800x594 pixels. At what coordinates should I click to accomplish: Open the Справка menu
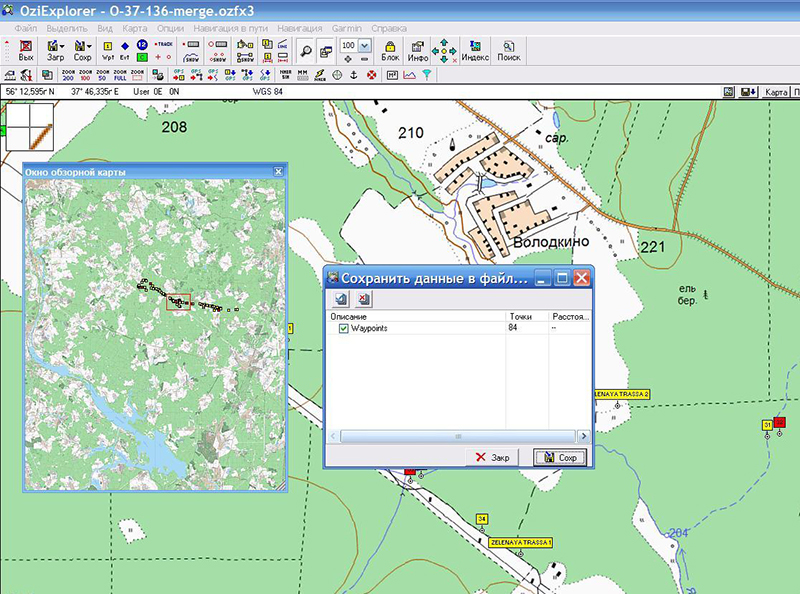coord(389,28)
